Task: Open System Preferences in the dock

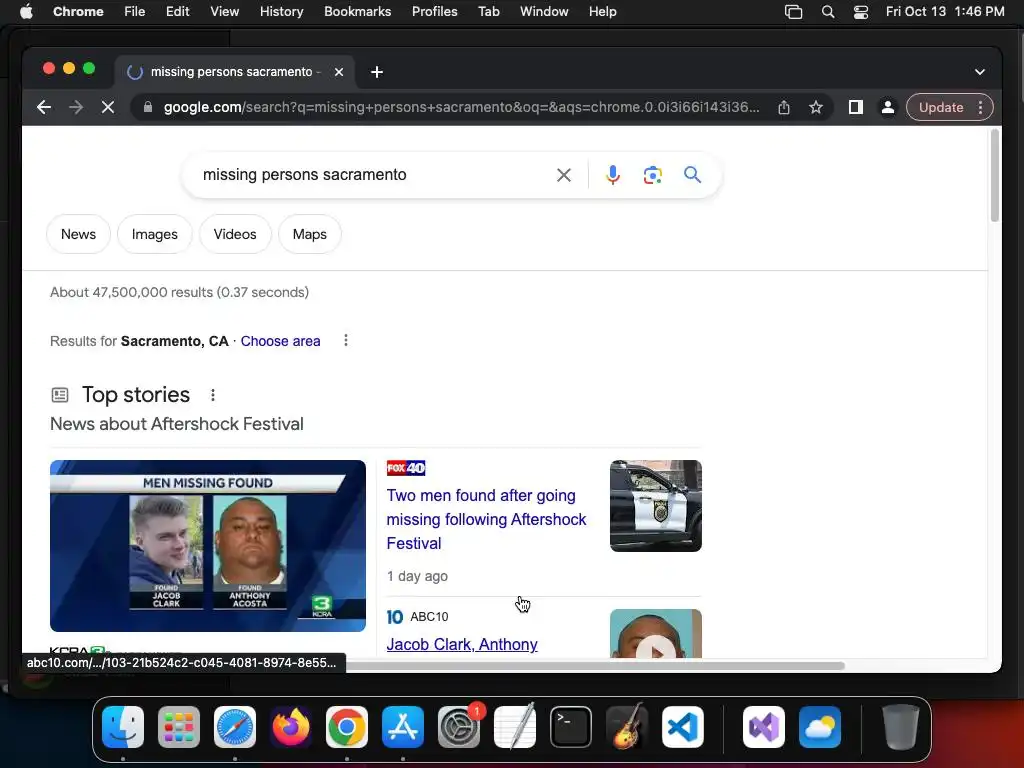Action: (458, 727)
